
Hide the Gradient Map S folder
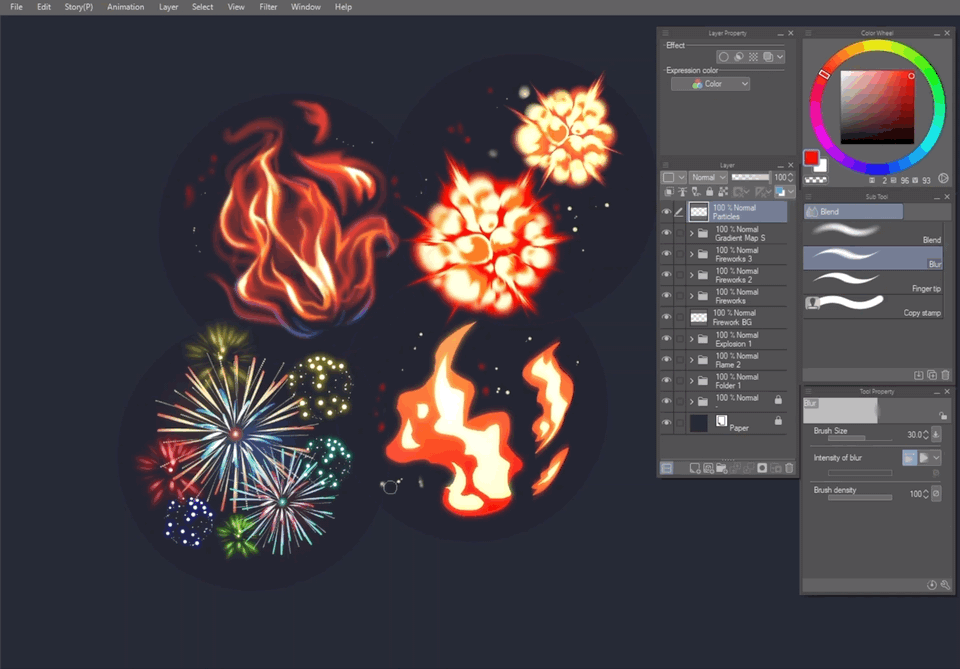667,234
